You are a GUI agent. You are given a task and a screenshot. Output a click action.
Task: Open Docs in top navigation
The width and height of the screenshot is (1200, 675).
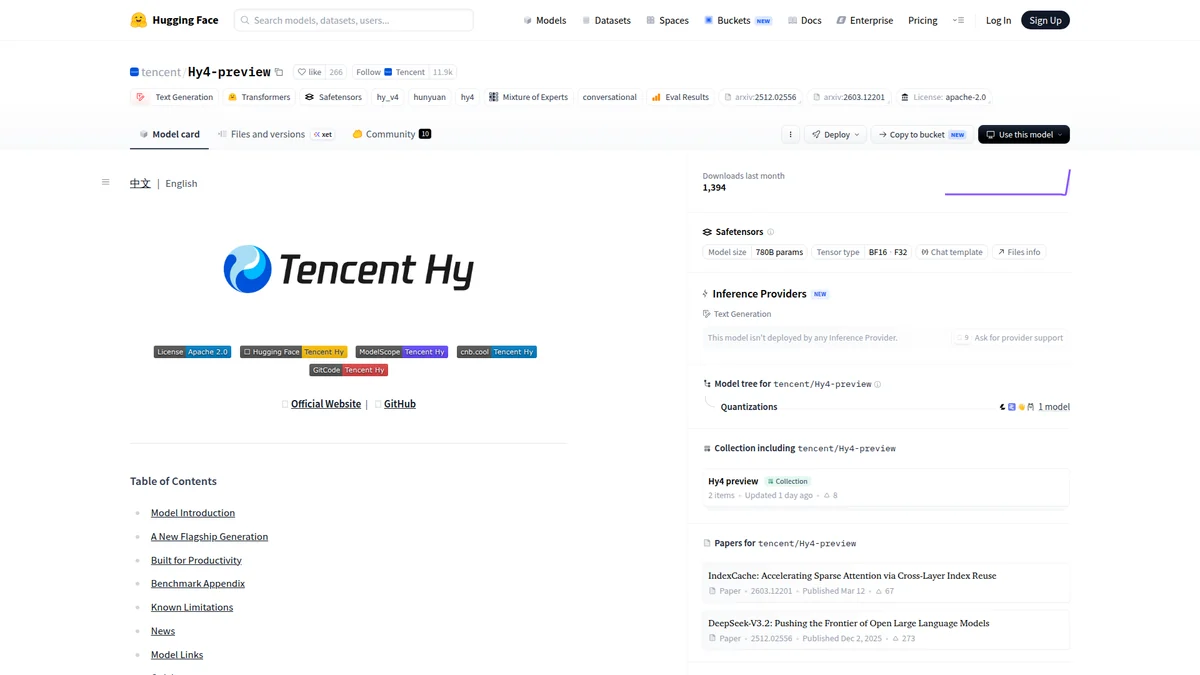[x=804, y=20]
